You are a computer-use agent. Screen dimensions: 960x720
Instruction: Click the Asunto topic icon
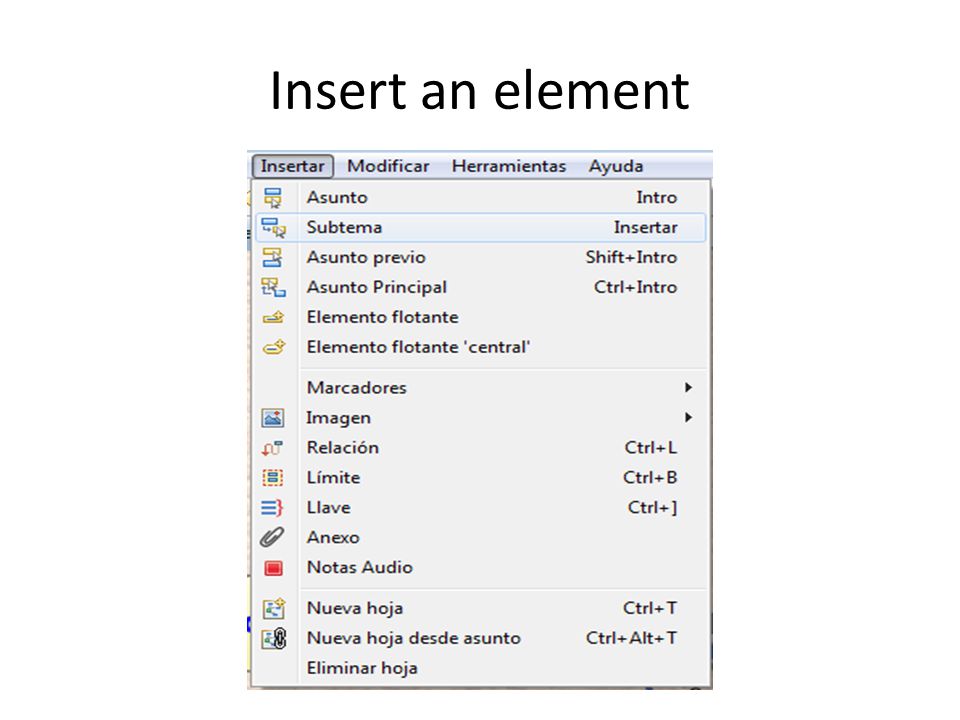coord(272,198)
